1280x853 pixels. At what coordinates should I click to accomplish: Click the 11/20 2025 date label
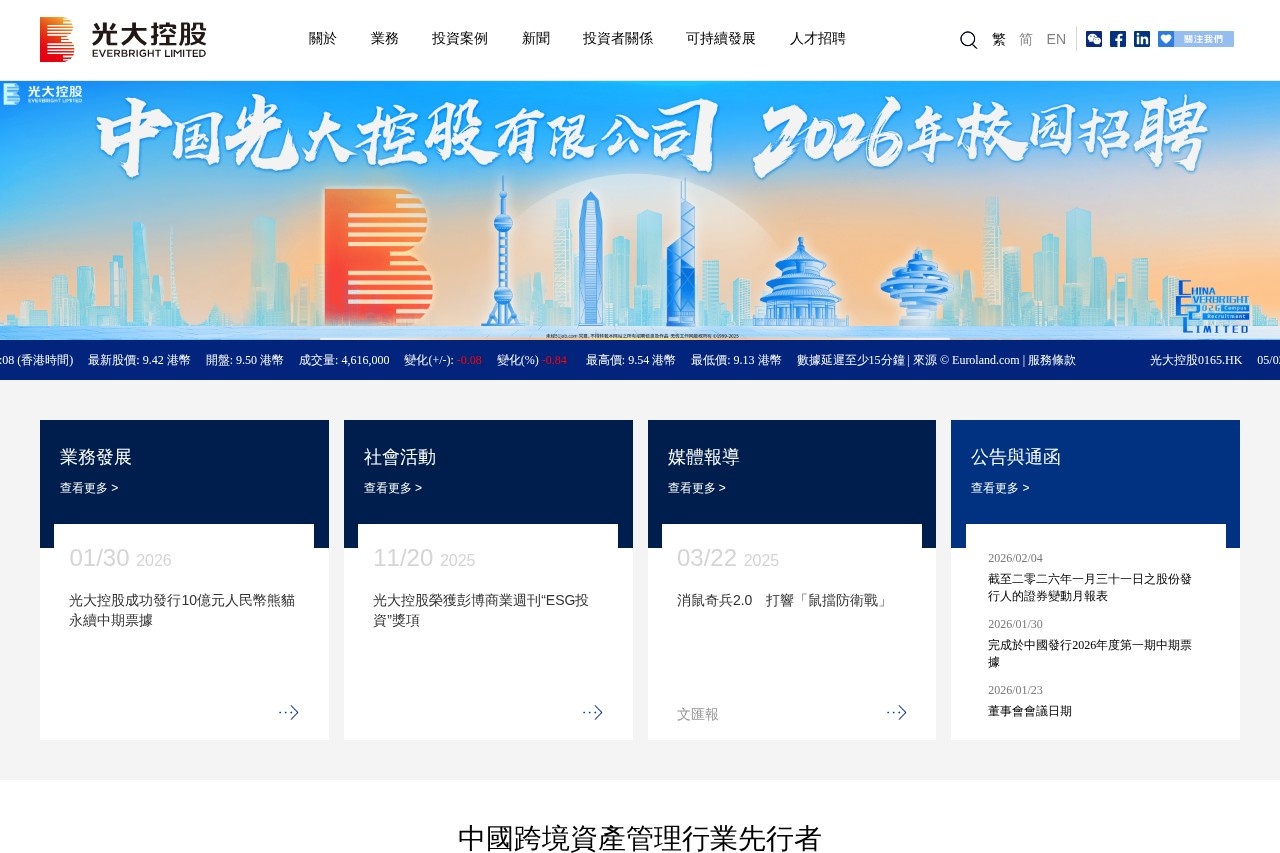tap(424, 558)
